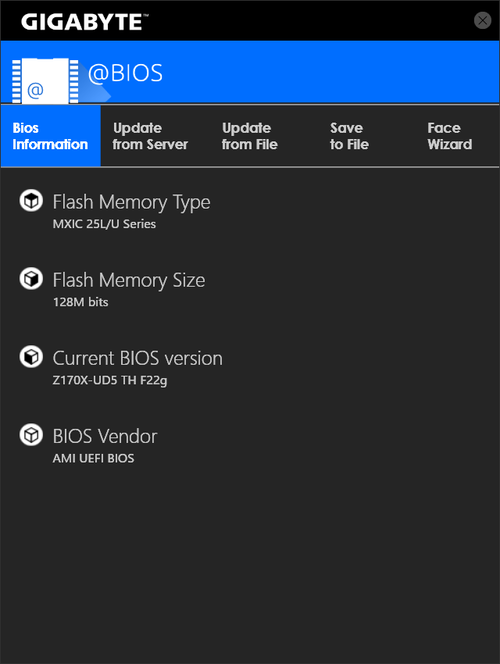Viewport: 500px width, 664px height.
Task: Click the Flash Memory Size heading
Action: [x=129, y=280]
